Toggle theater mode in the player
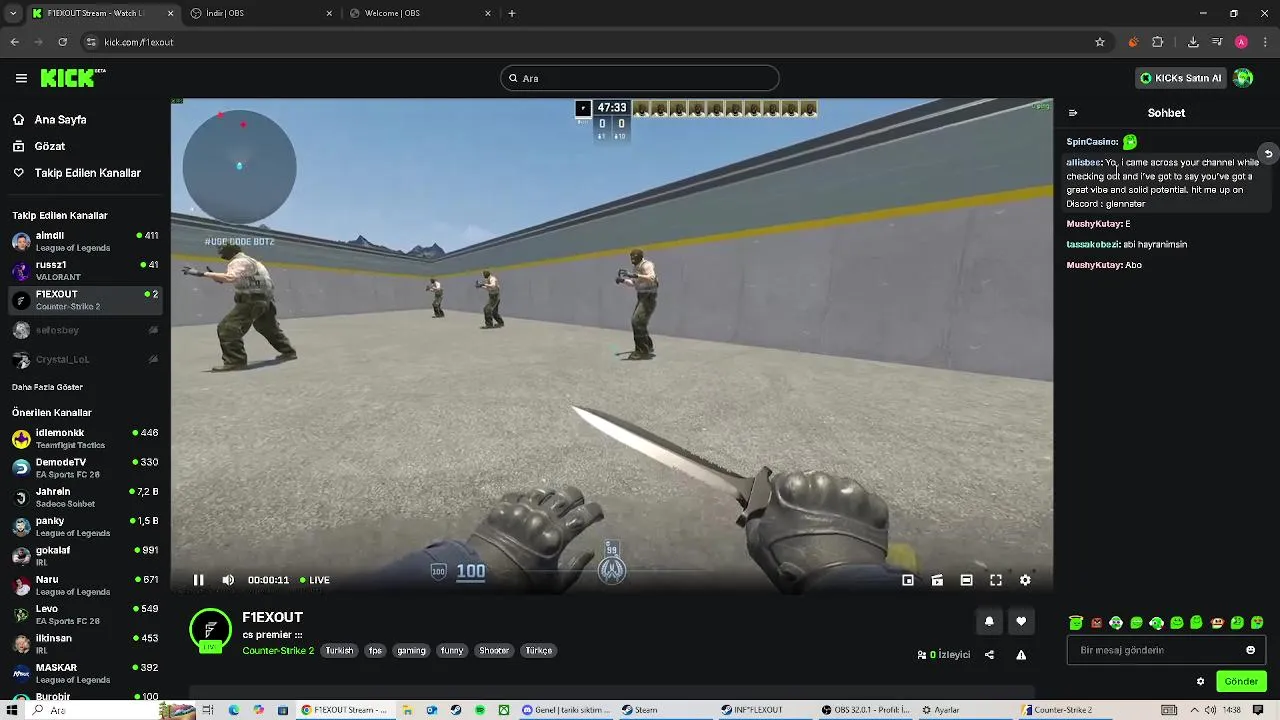The image size is (1280, 720). 966,580
